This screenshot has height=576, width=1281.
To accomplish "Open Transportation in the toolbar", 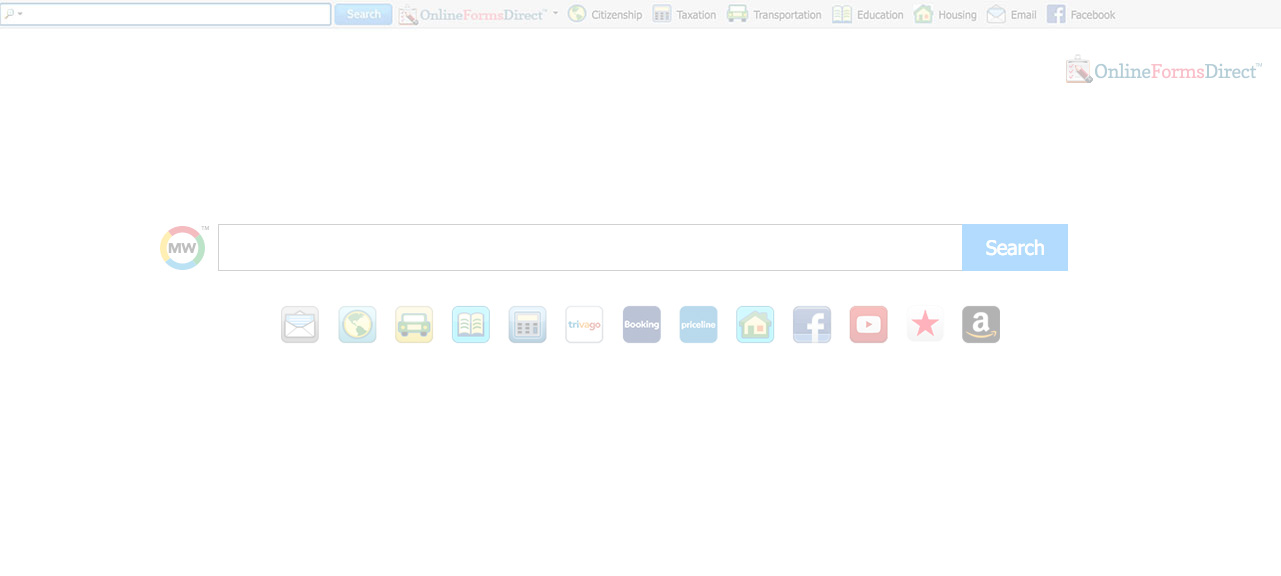I will coord(774,14).
